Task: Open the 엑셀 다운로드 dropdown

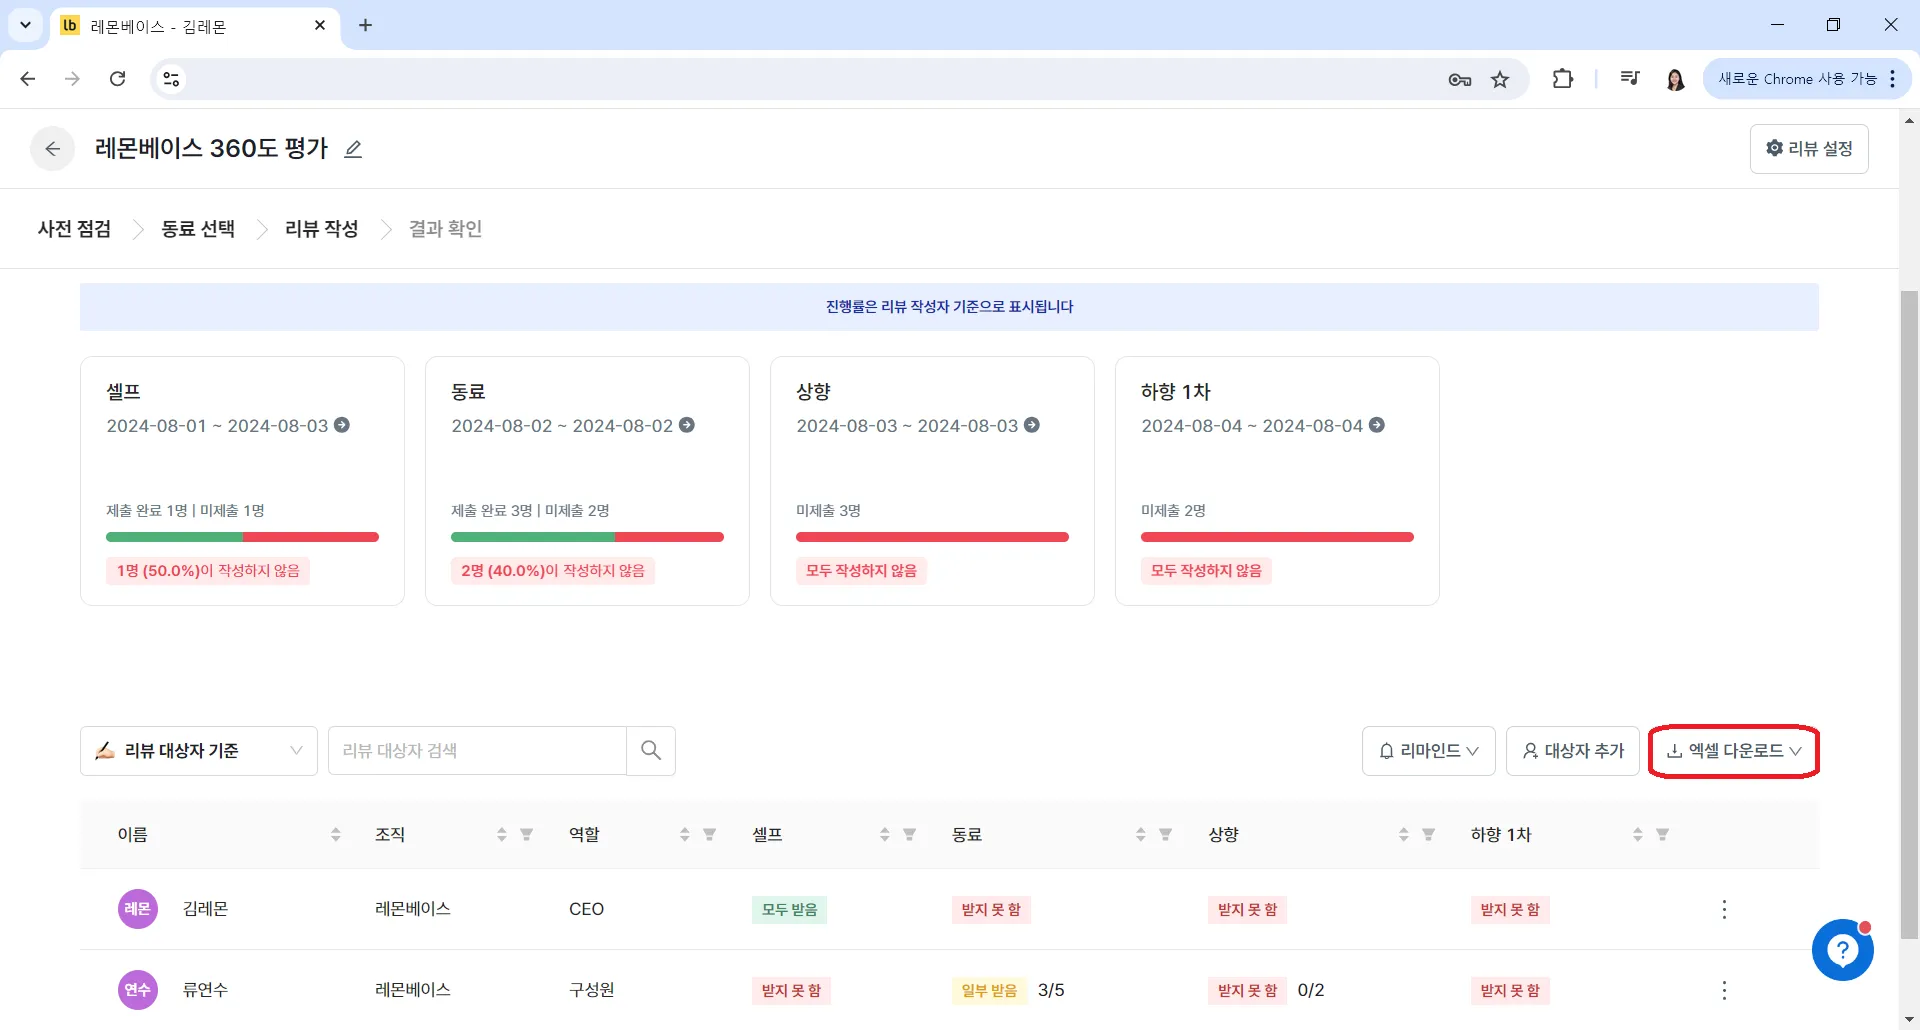Action: pyautogui.click(x=1734, y=751)
